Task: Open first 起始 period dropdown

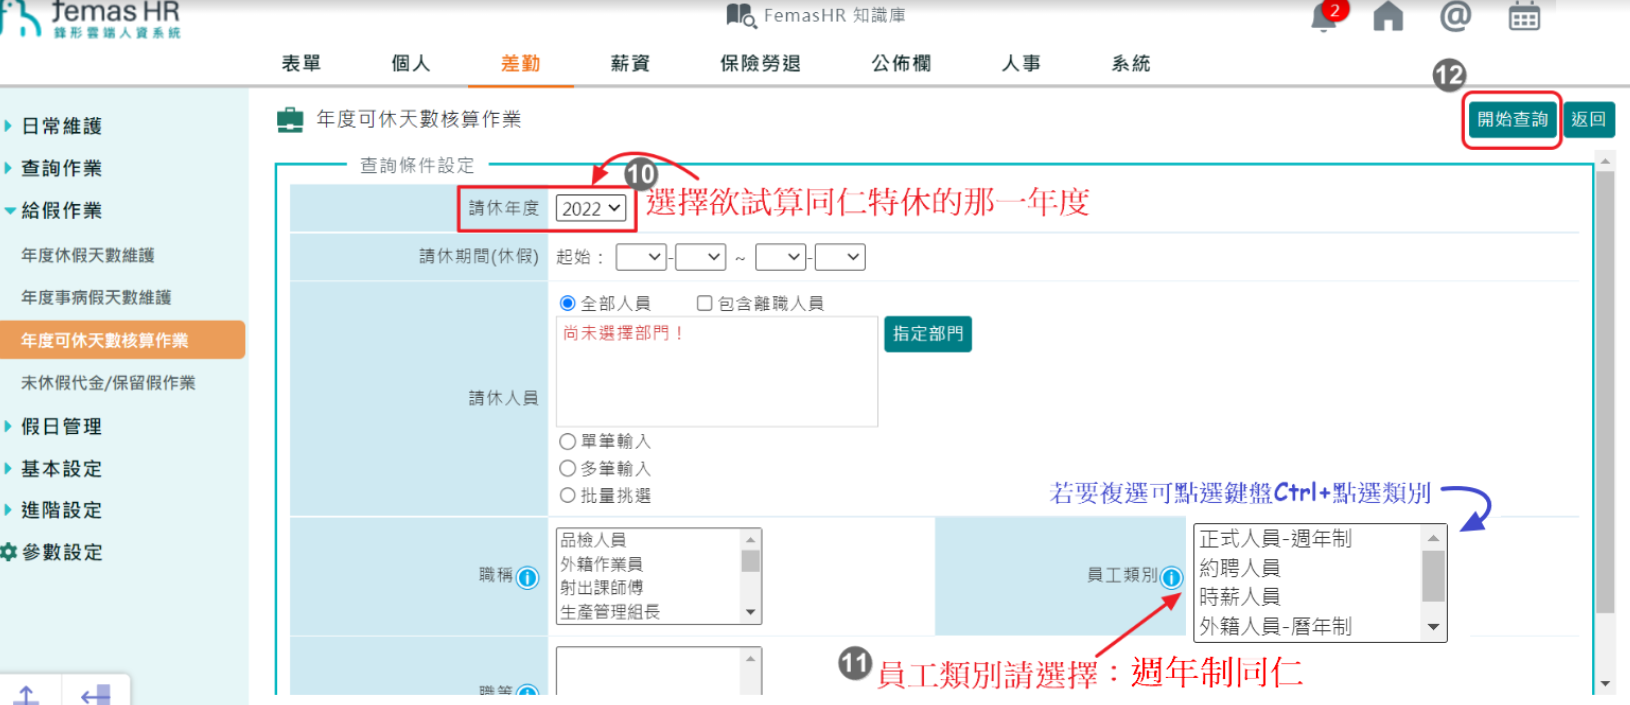Action: [x=641, y=257]
